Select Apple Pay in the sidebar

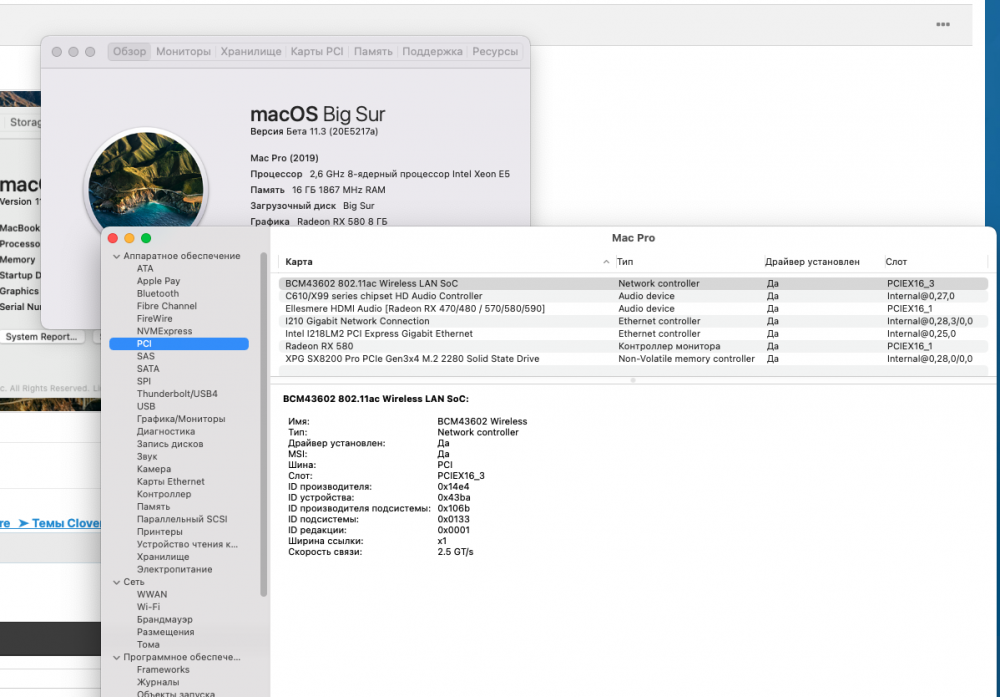click(158, 281)
